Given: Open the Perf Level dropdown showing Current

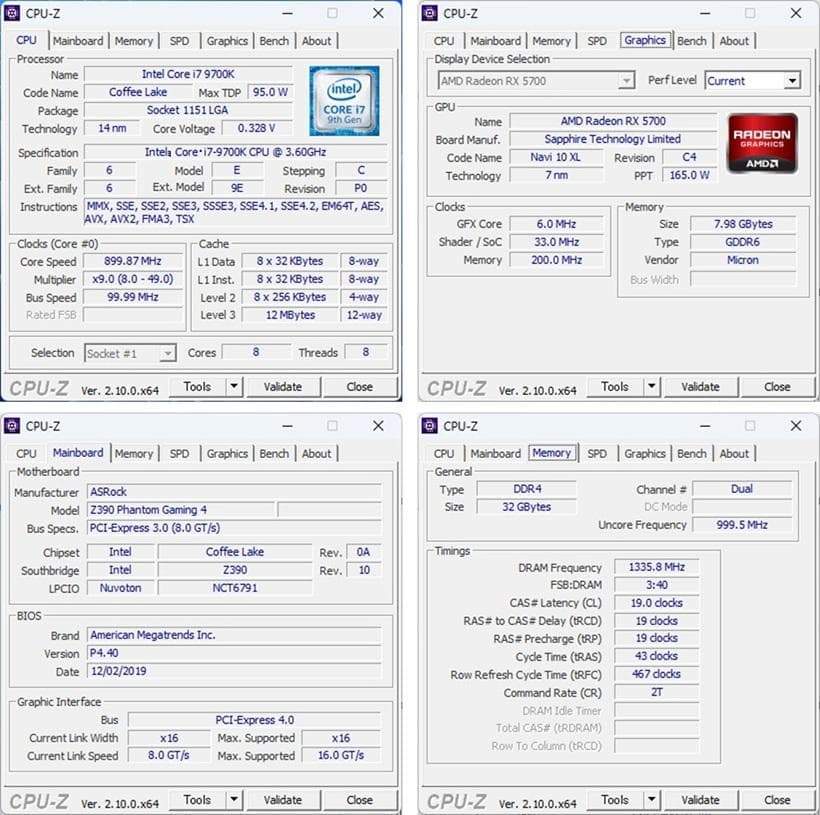Looking at the screenshot, I should click(x=795, y=80).
